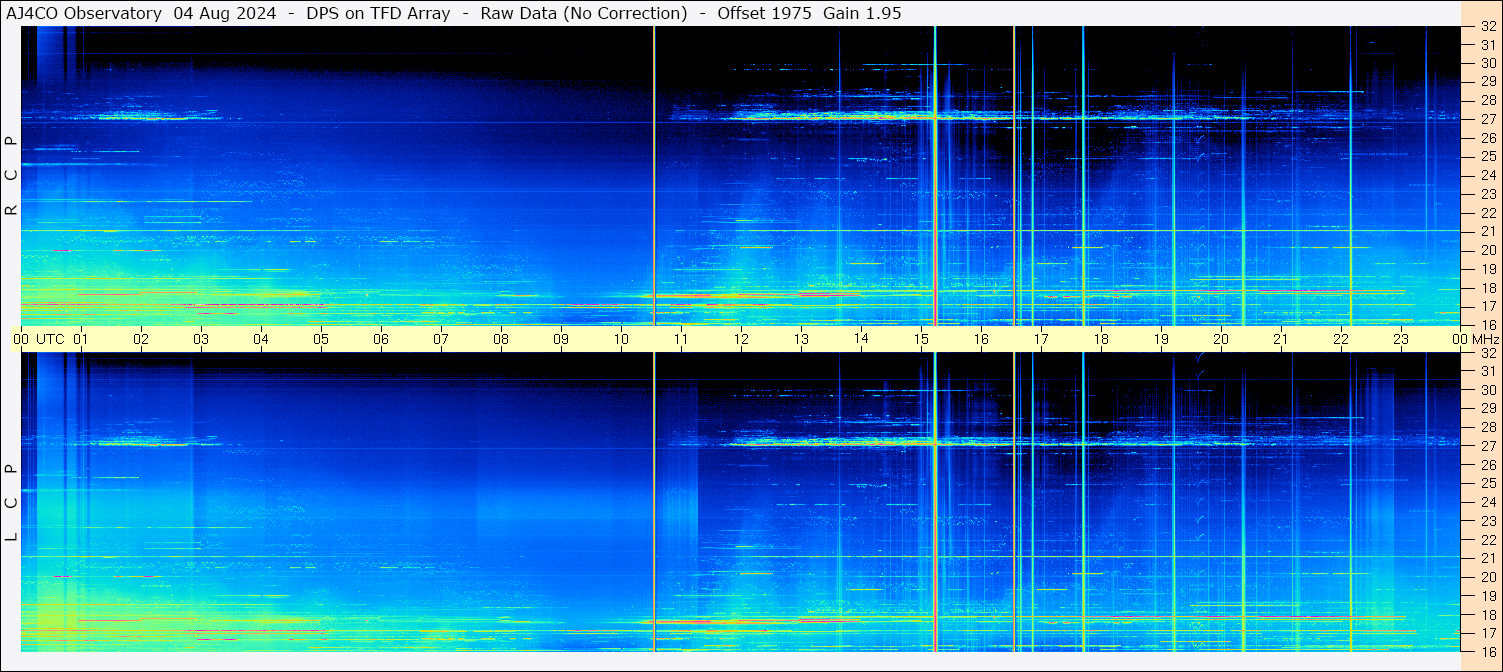The image size is (1503, 672).
Task: Click the 06 hour mark on time axis
Action: point(381,339)
